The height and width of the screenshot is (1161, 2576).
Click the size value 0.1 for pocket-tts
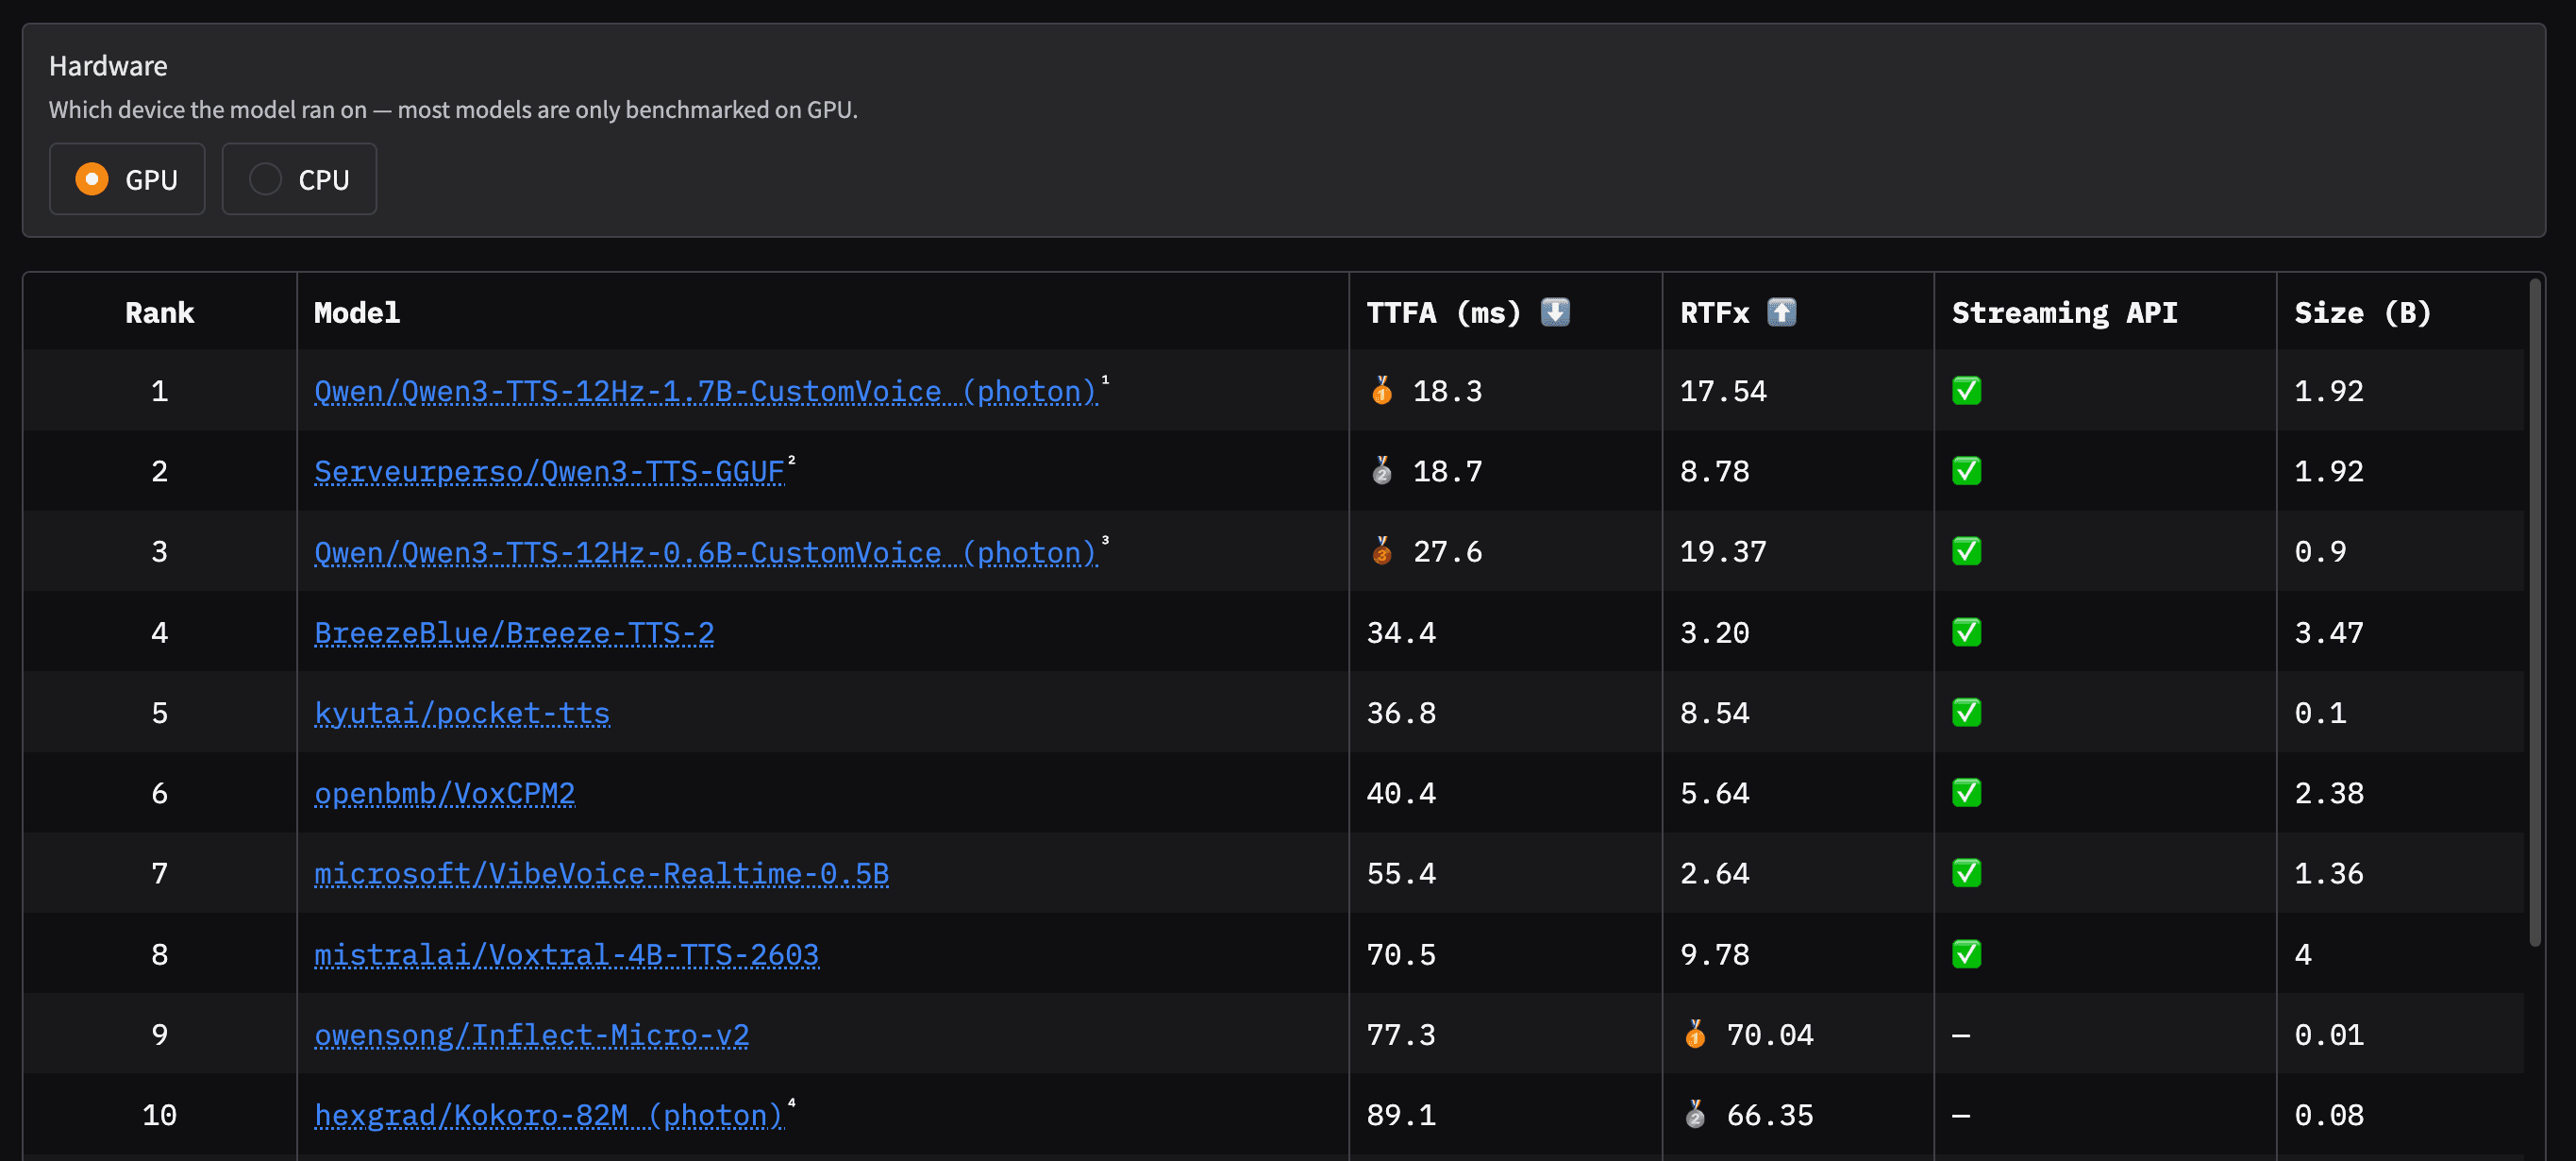pyautogui.click(x=2320, y=712)
